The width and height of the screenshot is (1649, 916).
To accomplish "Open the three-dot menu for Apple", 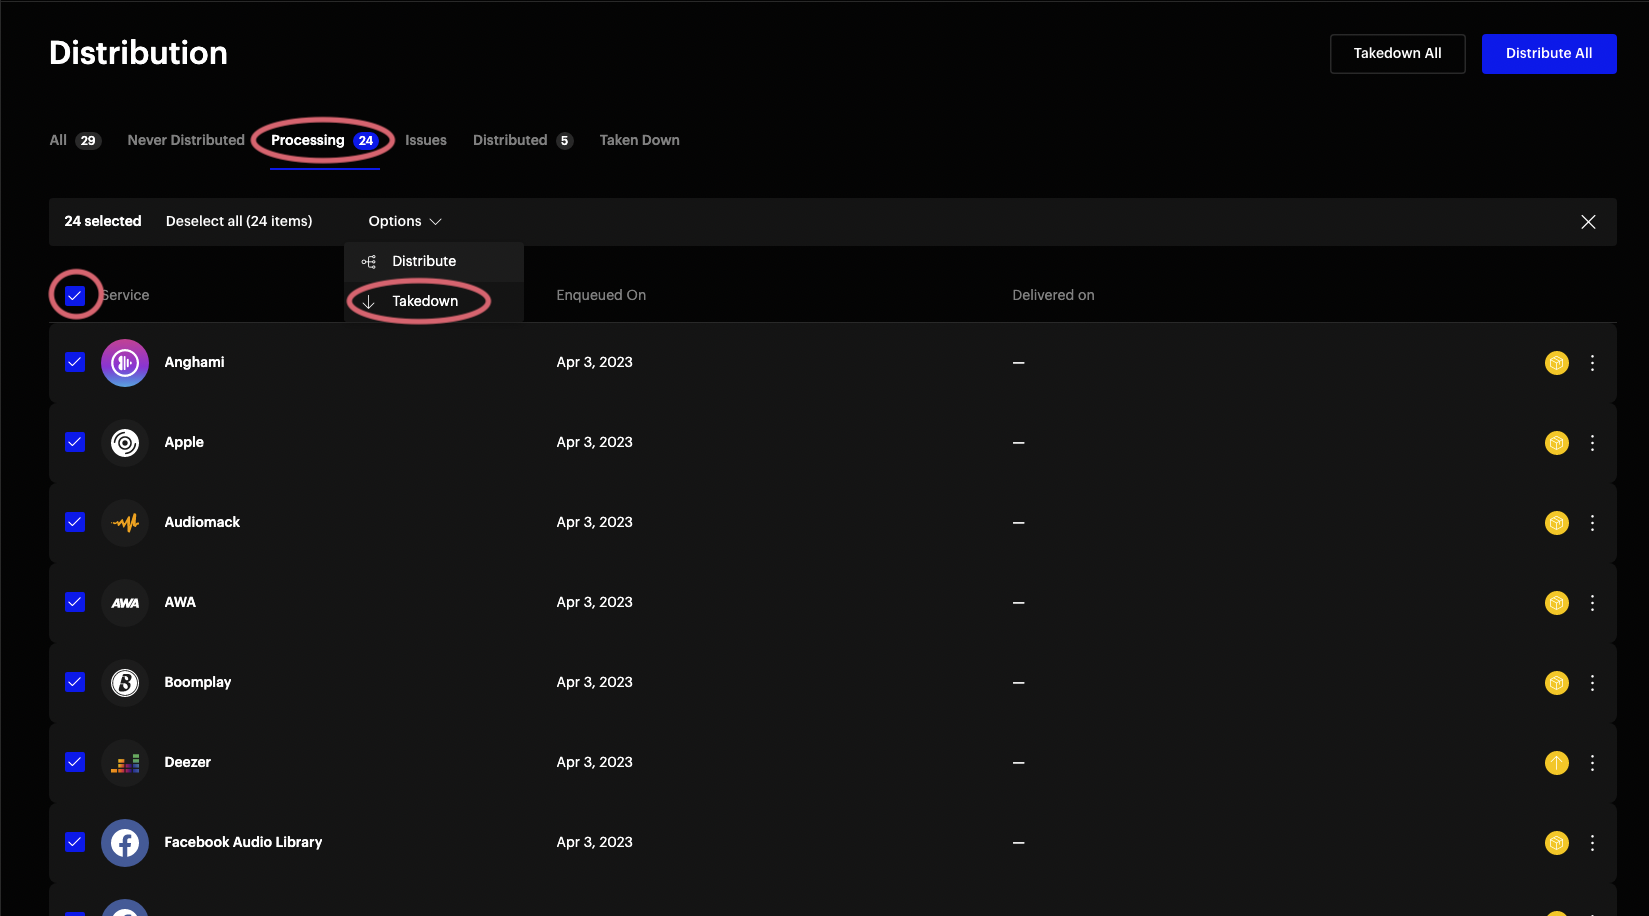I will pyautogui.click(x=1593, y=443).
